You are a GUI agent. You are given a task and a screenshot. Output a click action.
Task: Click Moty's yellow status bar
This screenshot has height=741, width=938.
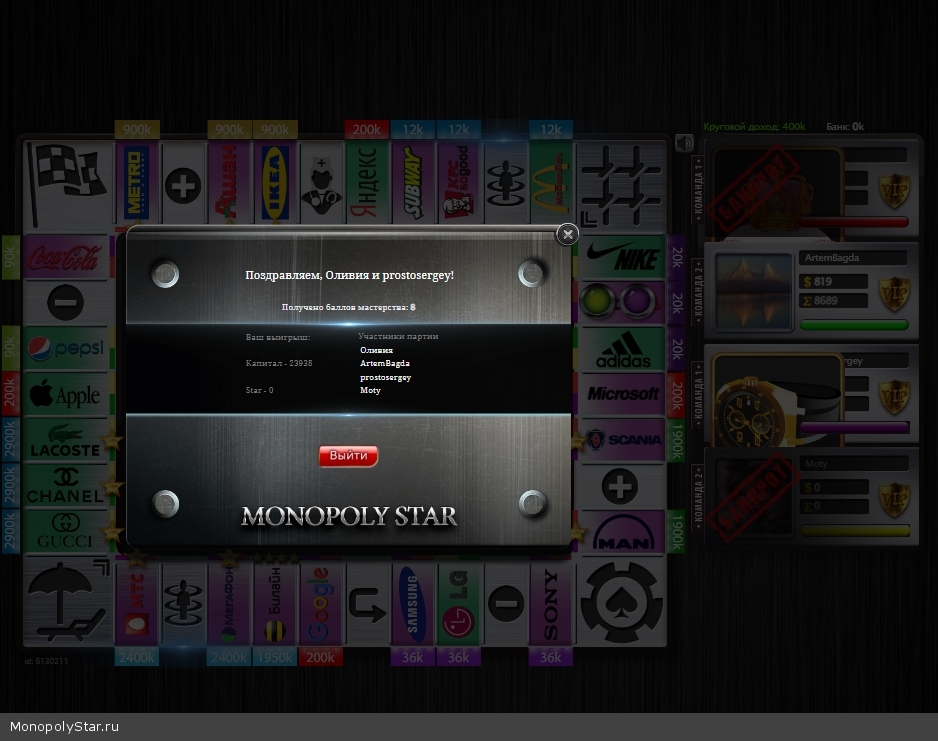pyautogui.click(x=854, y=530)
